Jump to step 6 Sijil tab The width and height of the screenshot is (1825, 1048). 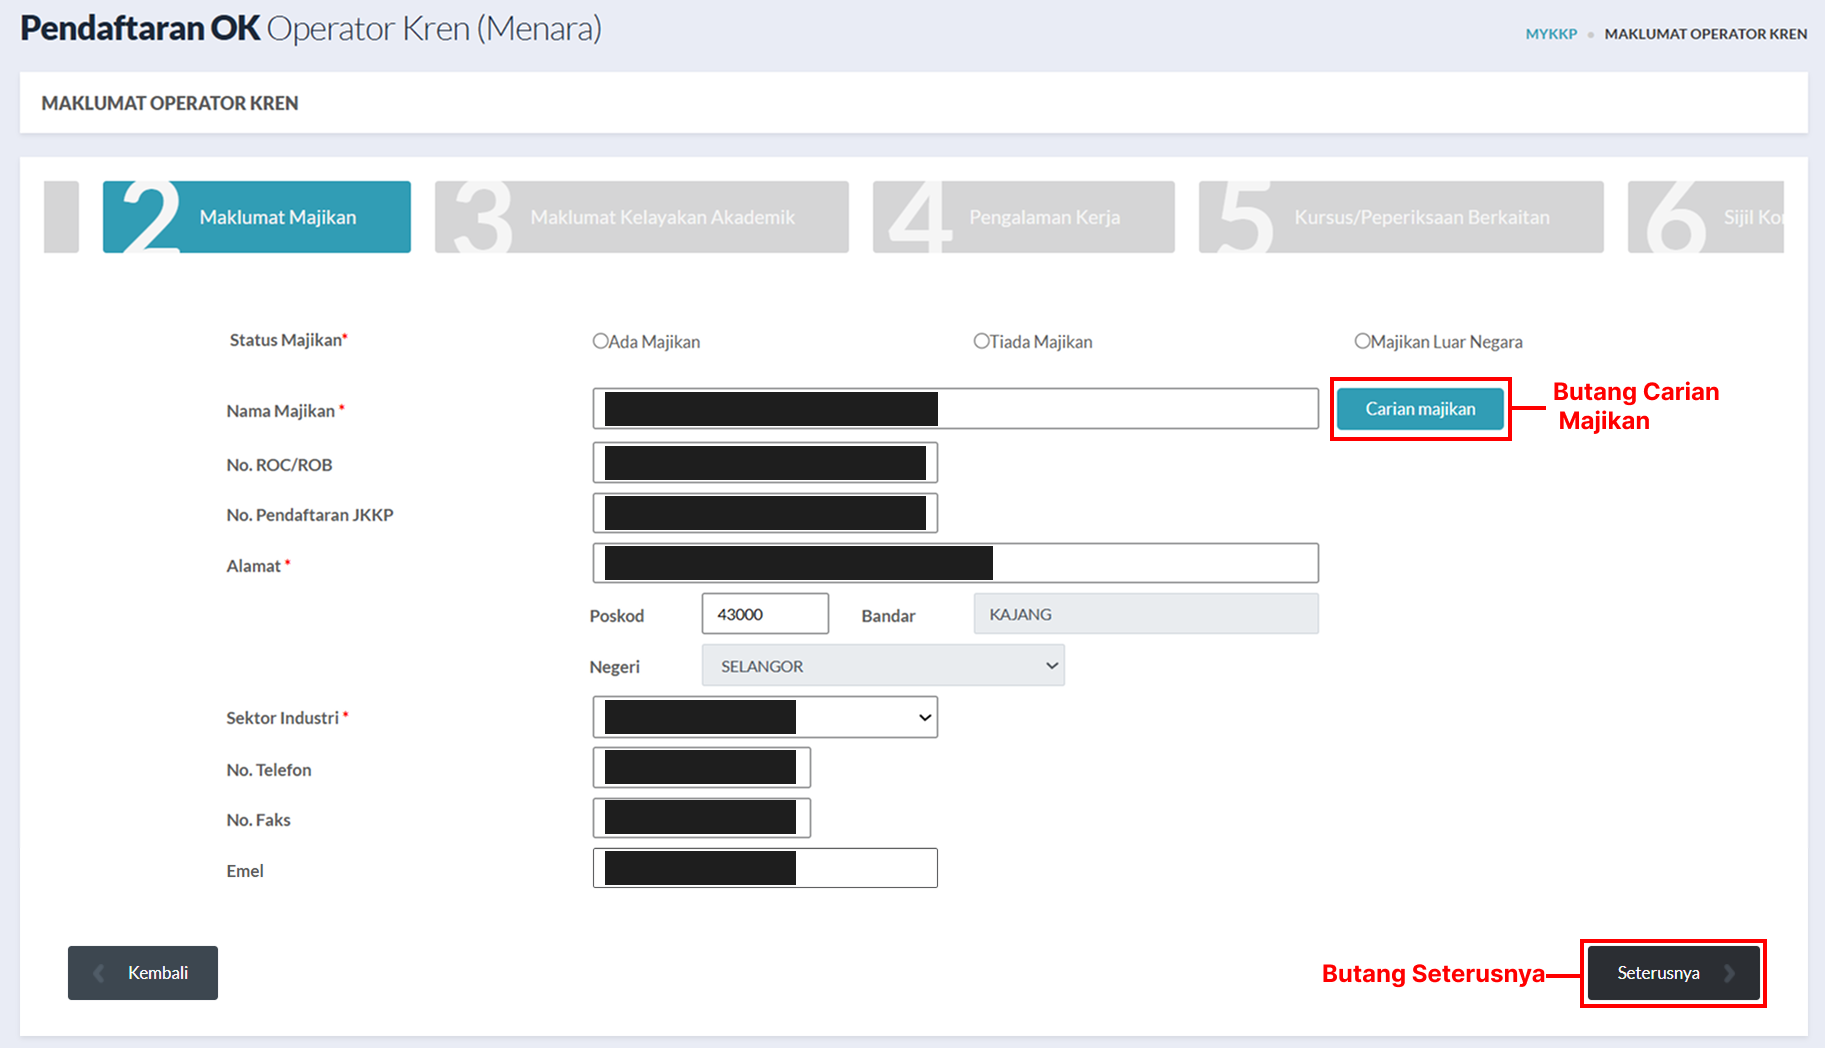pos(1705,217)
